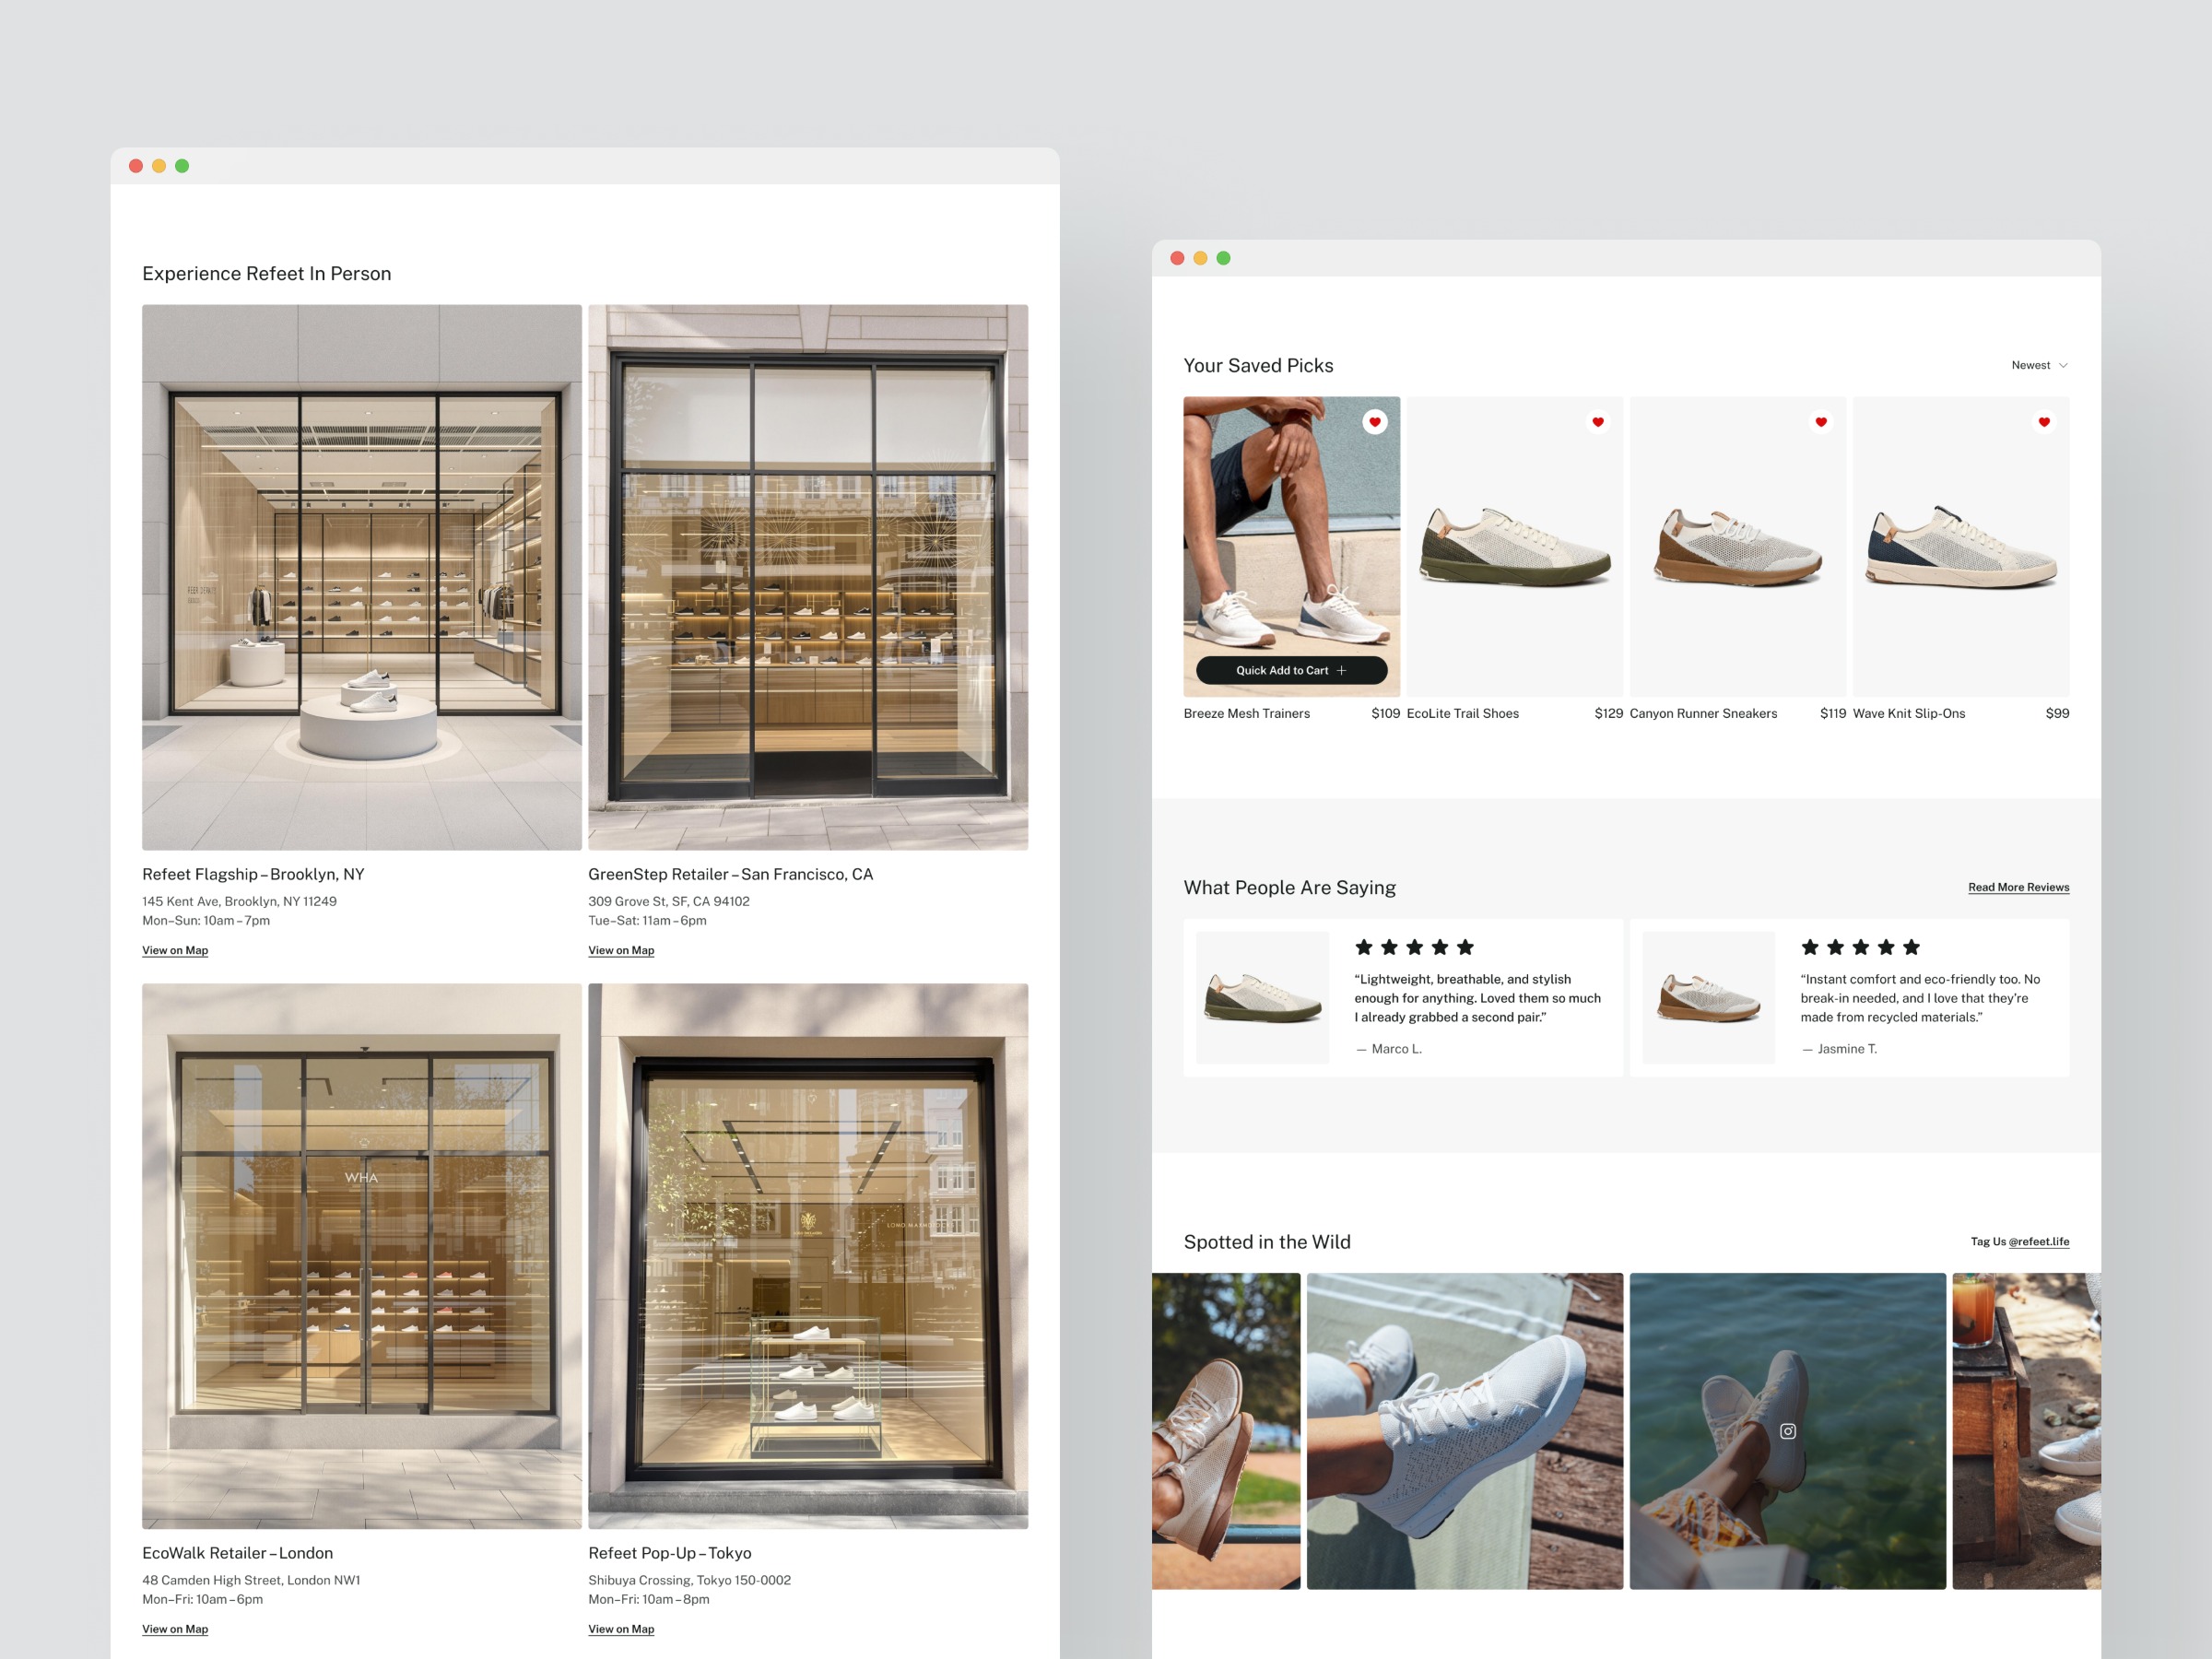This screenshot has height=1659, width=2212.
Task: Click plus icon on Quick Add button
Action: click(x=1342, y=670)
